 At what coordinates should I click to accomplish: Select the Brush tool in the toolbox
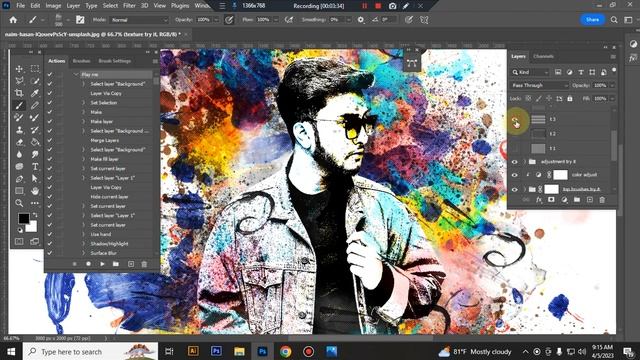pos(19,105)
